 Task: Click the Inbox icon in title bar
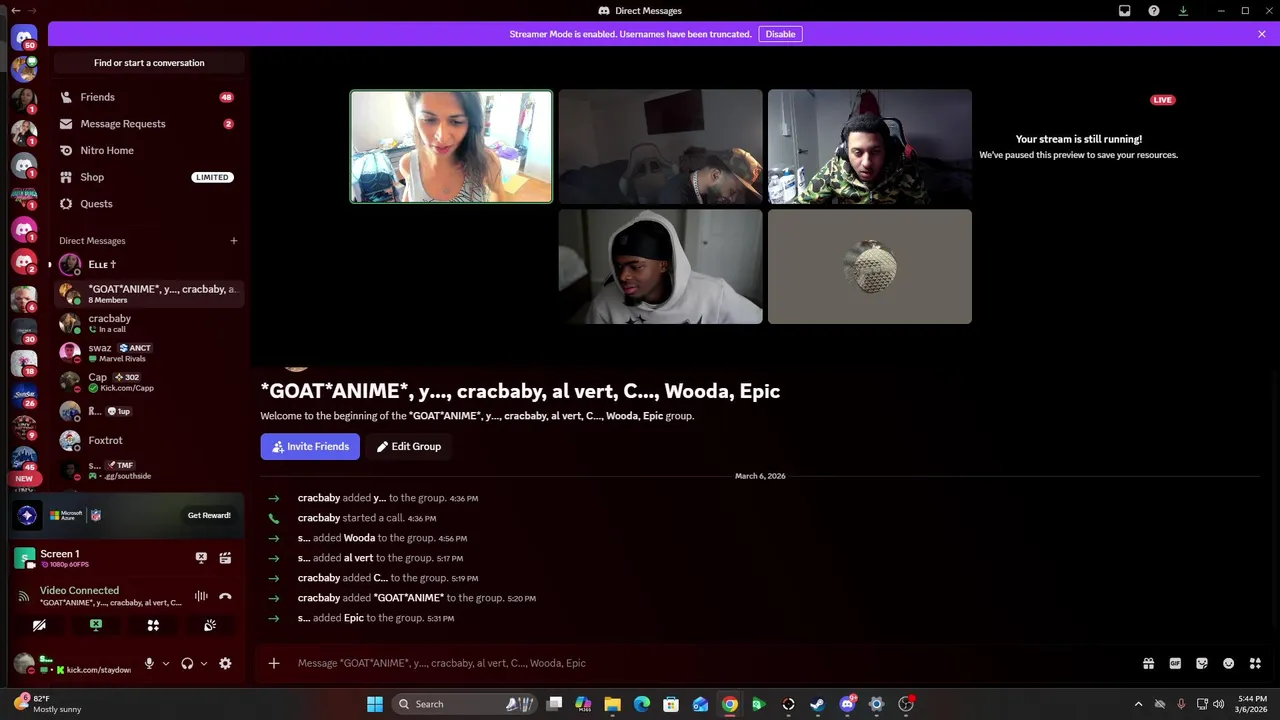(1125, 11)
